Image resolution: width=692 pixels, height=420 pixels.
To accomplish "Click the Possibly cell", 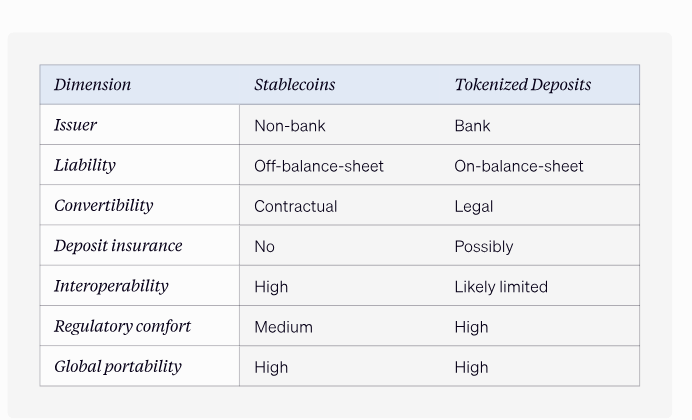I will [x=483, y=246].
